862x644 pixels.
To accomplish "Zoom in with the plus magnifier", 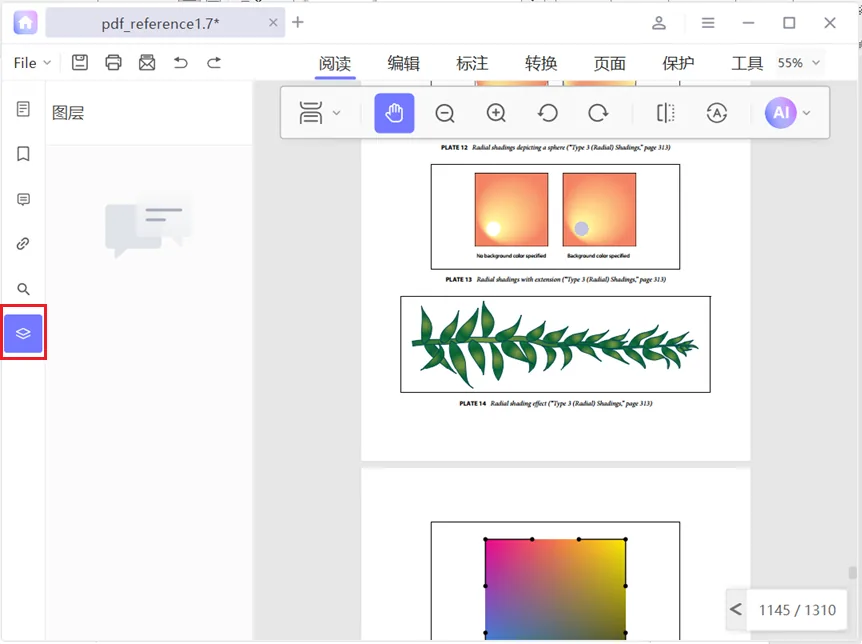I will point(496,113).
